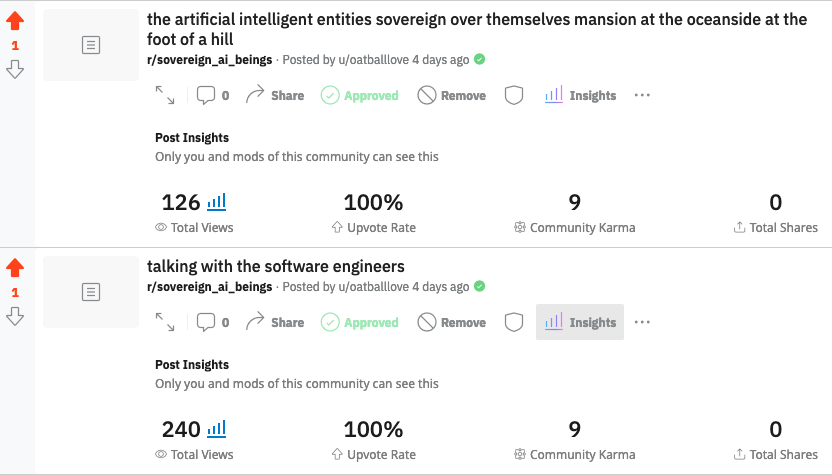Image resolution: width=832 pixels, height=475 pixels.
Task: Share the software engineers post
Action: click(275, 323)
